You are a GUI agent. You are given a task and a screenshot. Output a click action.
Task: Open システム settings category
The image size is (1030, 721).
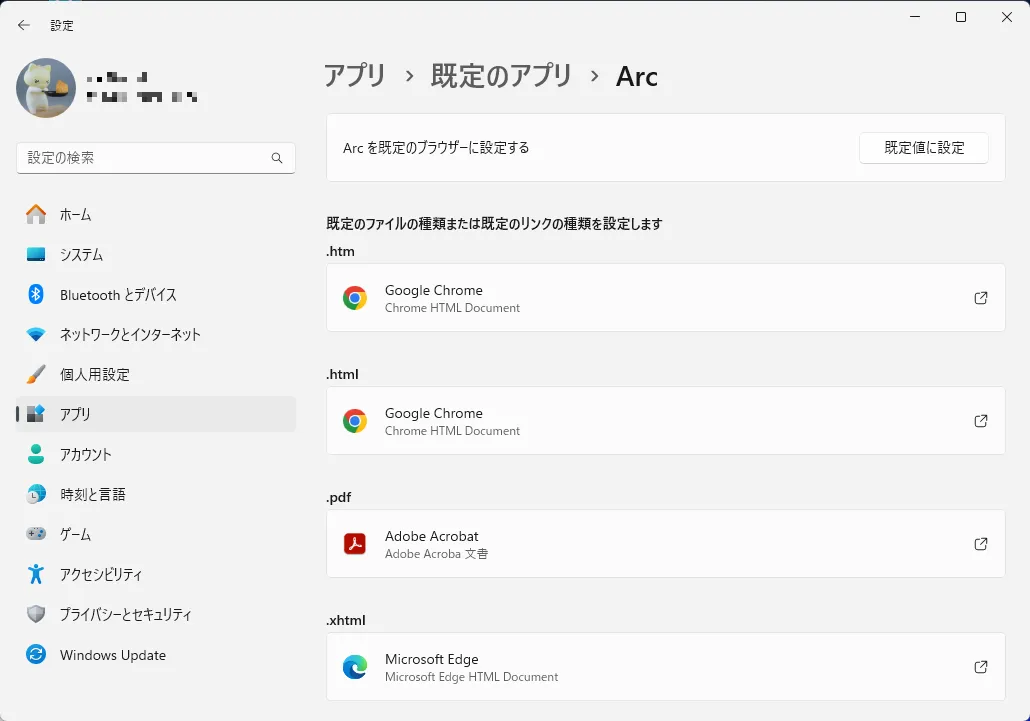pos(156,254)
